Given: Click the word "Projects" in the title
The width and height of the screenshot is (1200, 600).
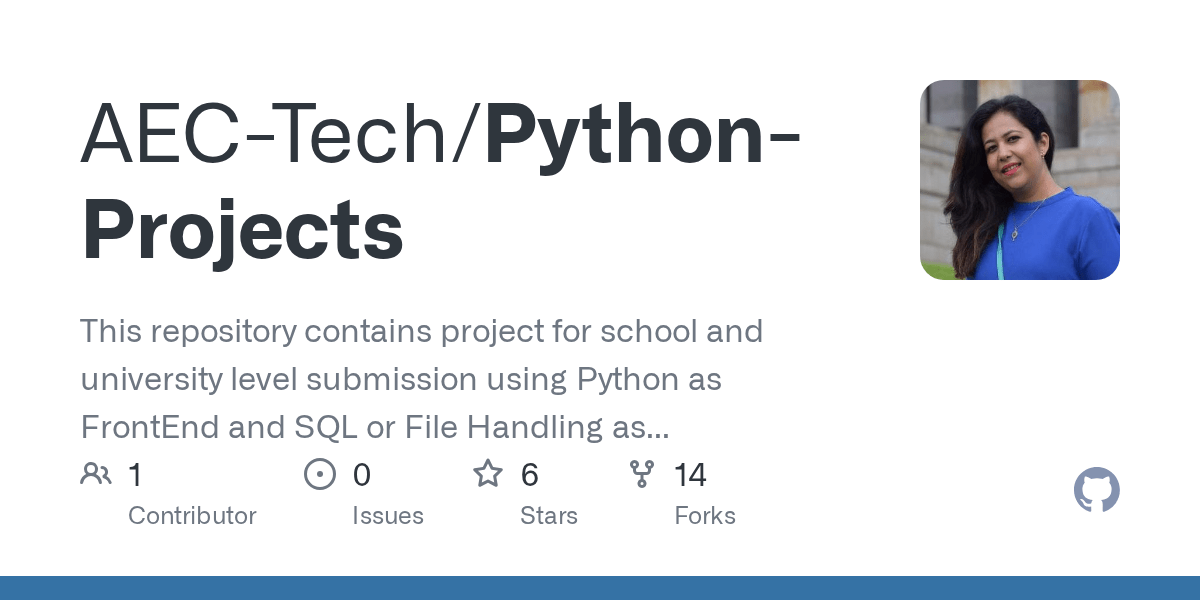Looking at the screenshot, I should 242,230.
